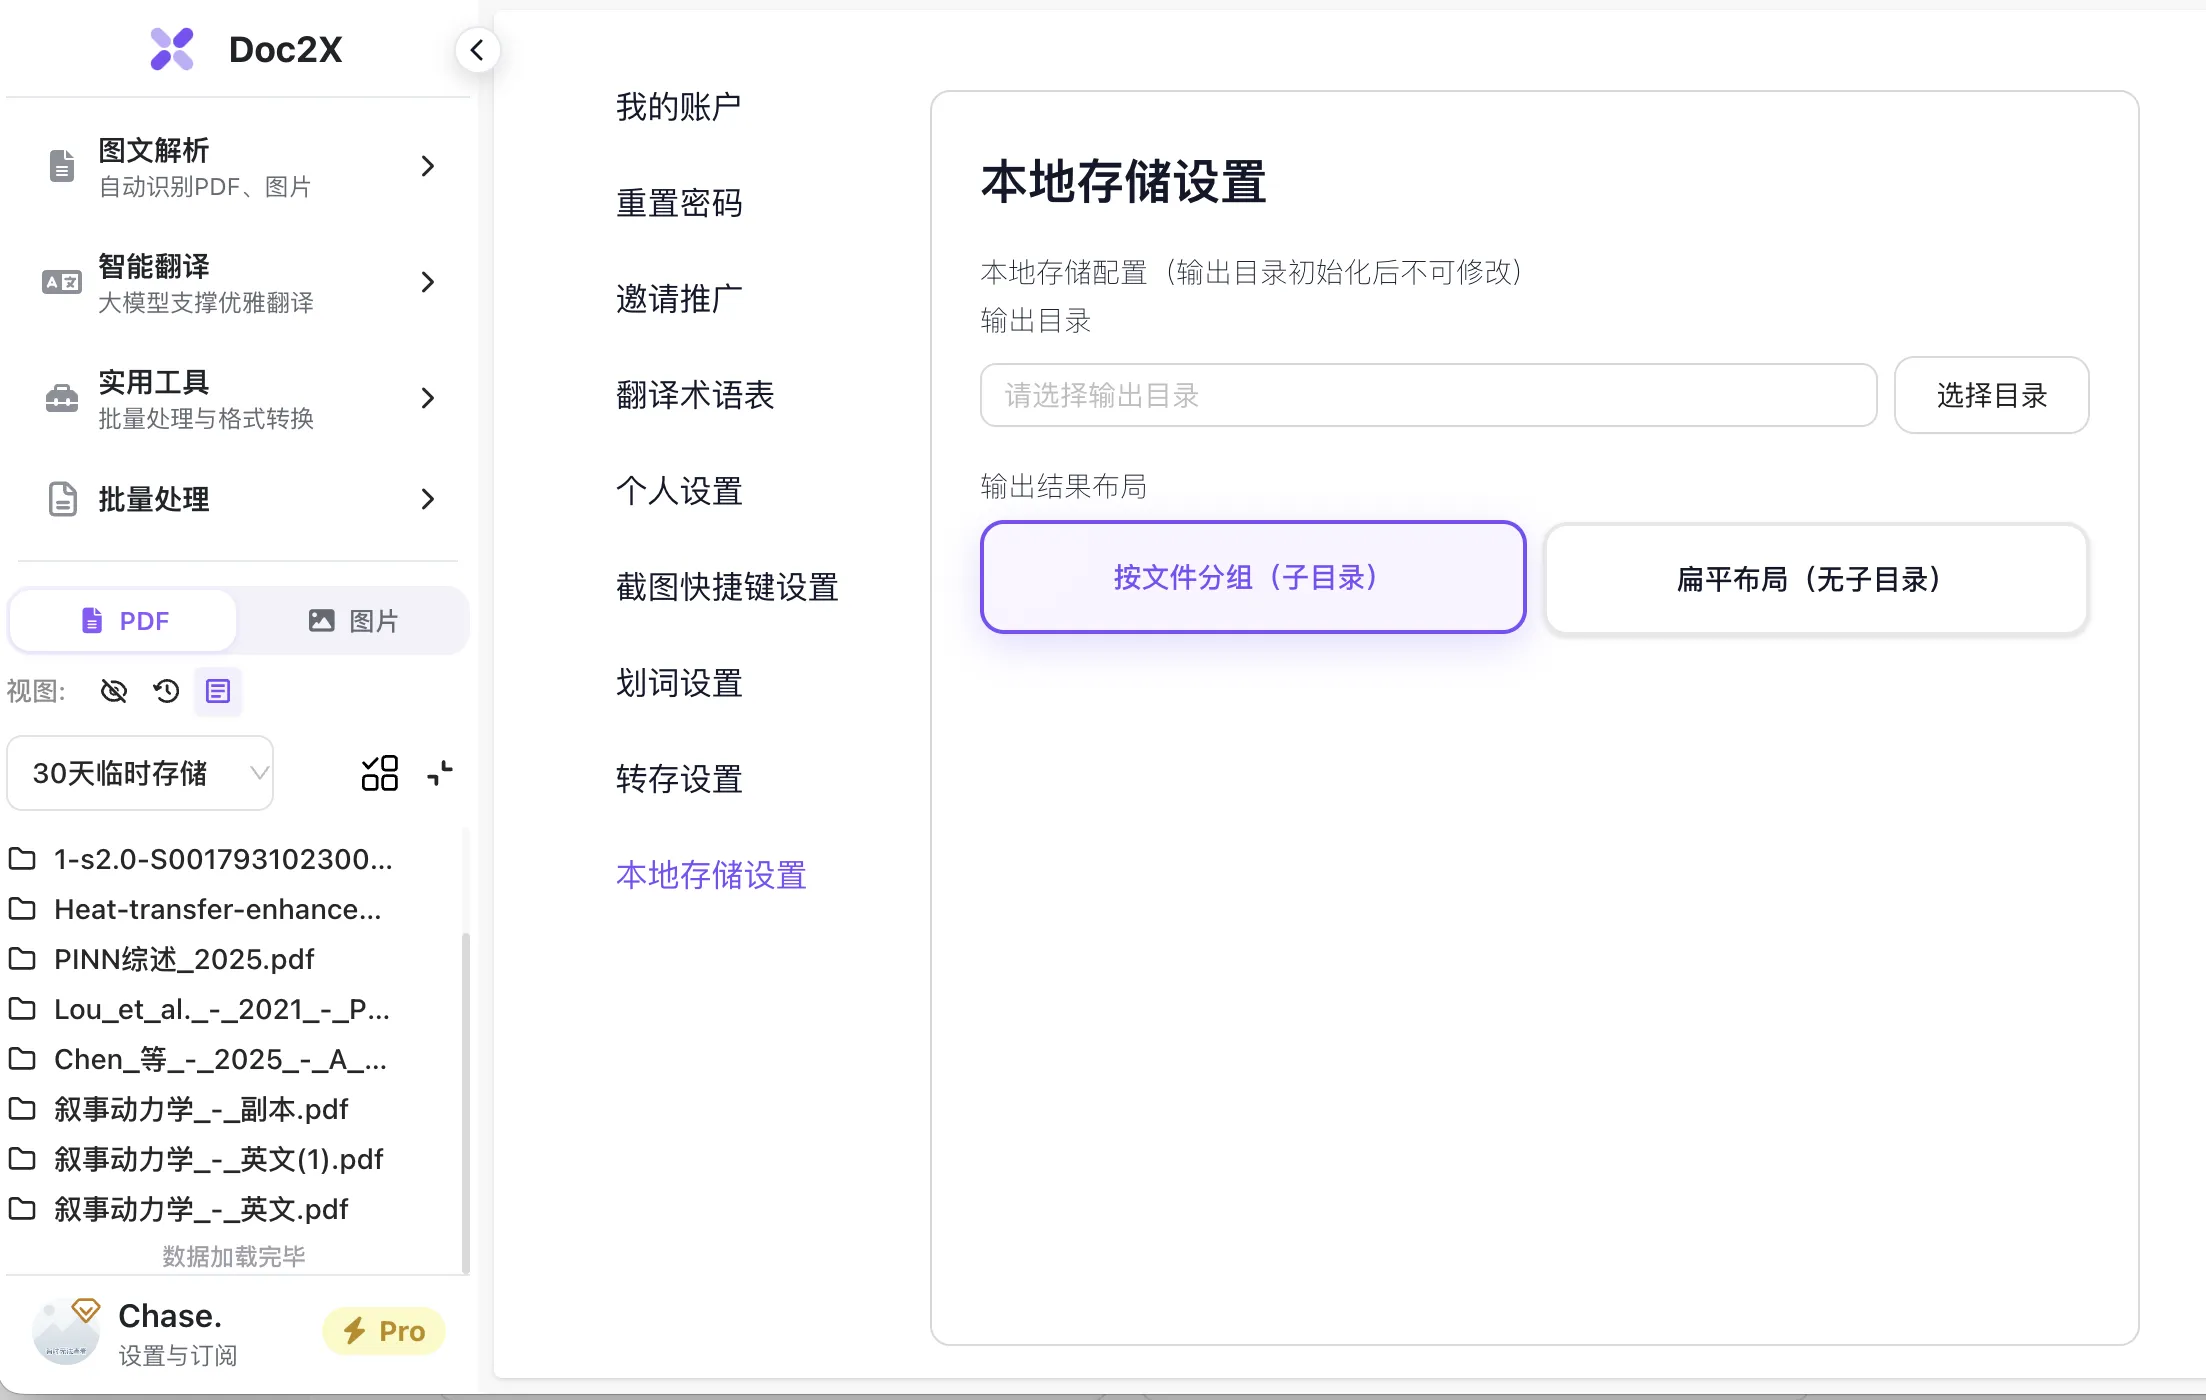
Task: Open 重置密码 settings page
Action: pyautogui.click(x=679, y=203)
